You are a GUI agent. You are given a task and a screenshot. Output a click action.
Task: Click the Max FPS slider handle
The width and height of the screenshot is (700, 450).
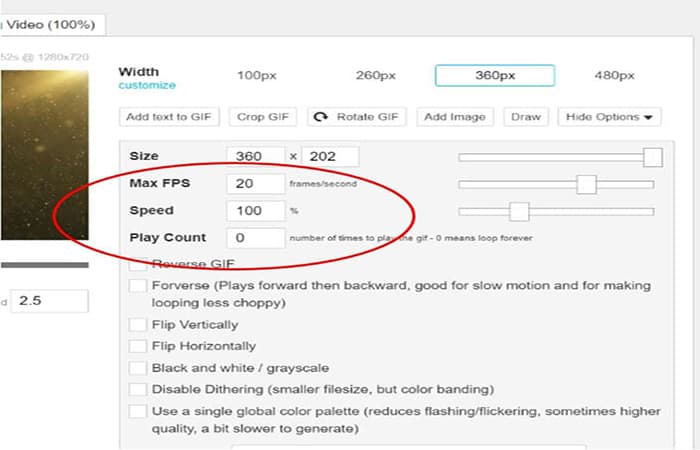(x=587, y=184)
